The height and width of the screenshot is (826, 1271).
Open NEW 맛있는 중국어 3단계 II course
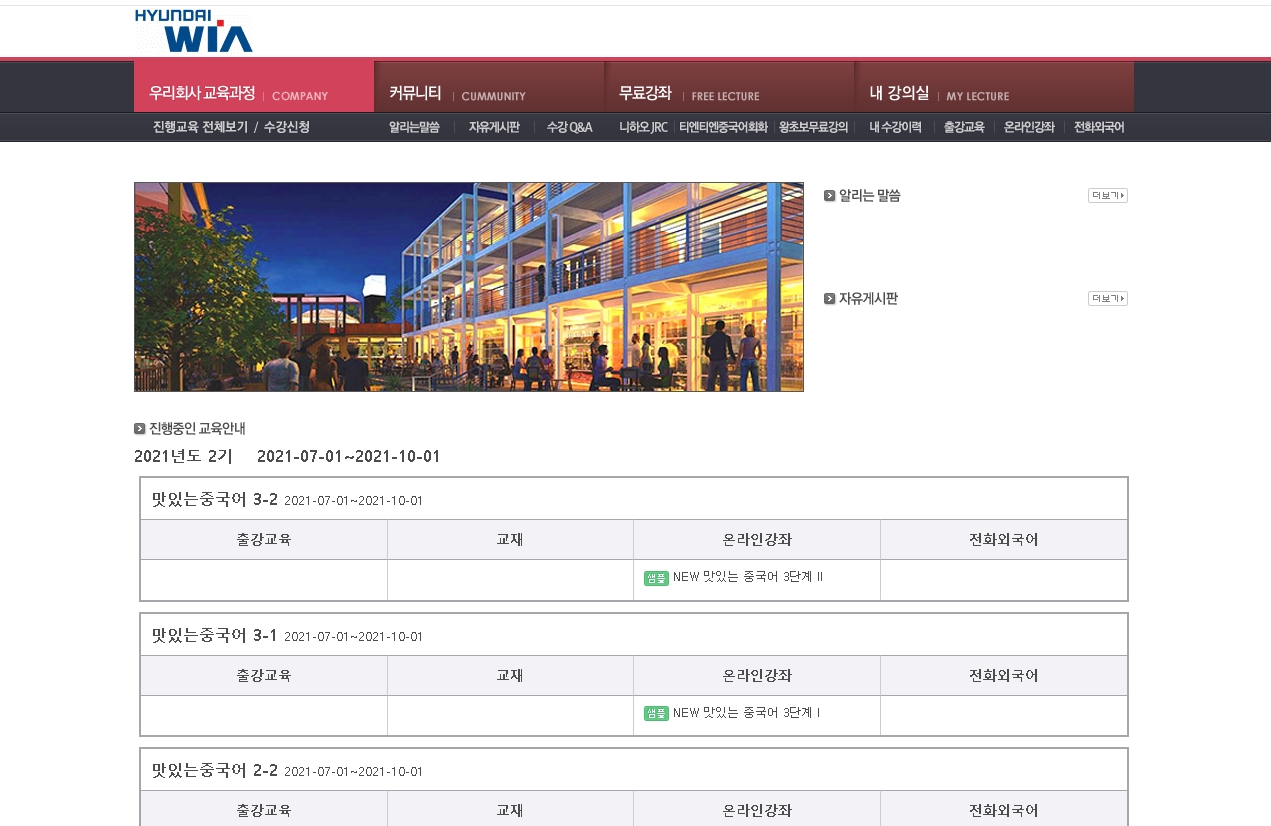tap(748, 577)
